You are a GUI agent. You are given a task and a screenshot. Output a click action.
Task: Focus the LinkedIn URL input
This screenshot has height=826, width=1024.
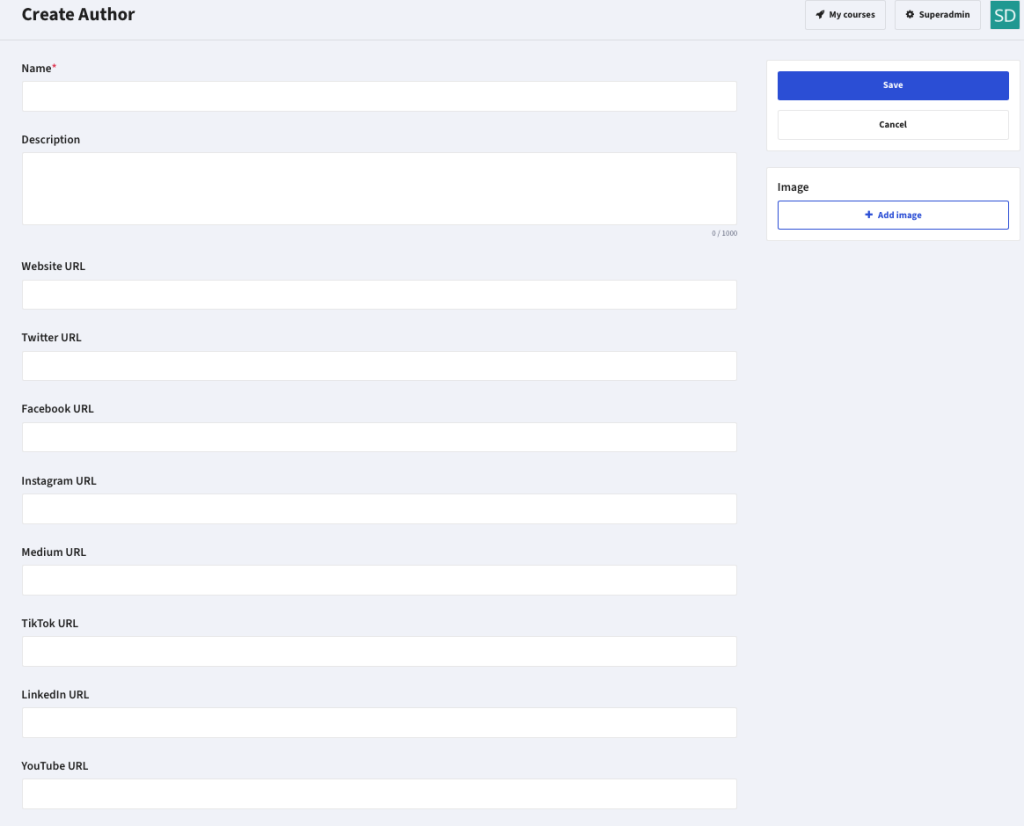click(379, 722)
